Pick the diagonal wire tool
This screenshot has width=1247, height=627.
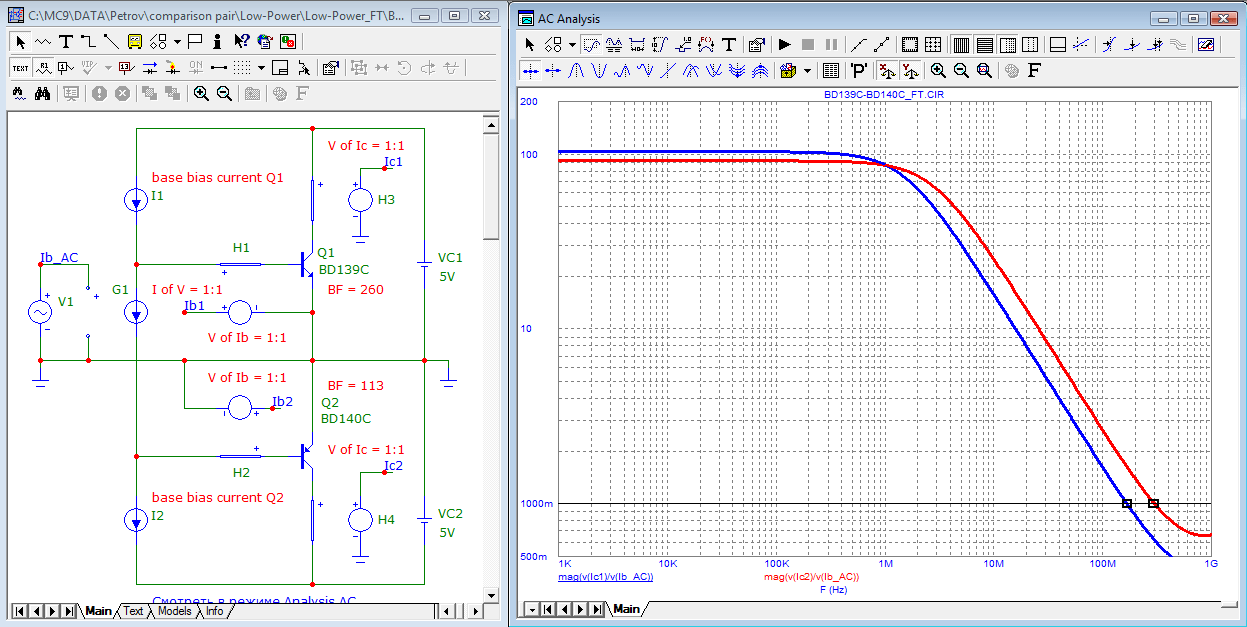tap(110, 41)
